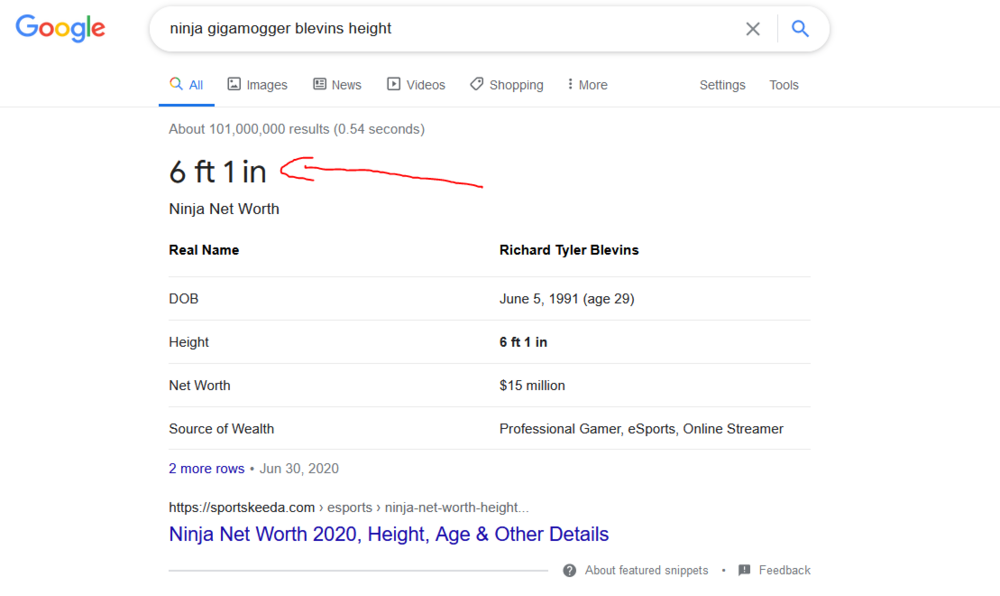Switch to the All results tab
Viewport: 1000px width, 596px height.
[186, 85]
